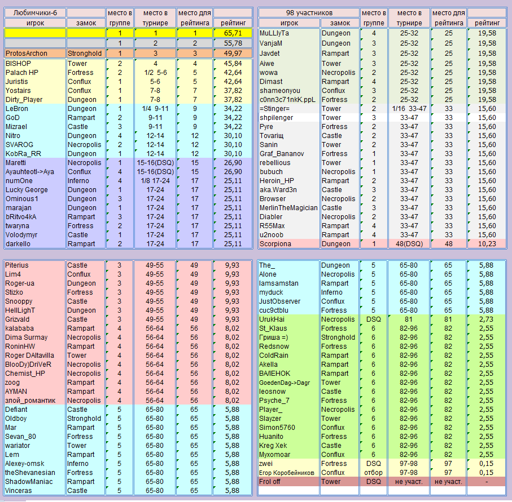Image resolution: width=512 pixels, height=502 pixels.
Task: Select the LeBron player cell
Action: tap(35, 108)
